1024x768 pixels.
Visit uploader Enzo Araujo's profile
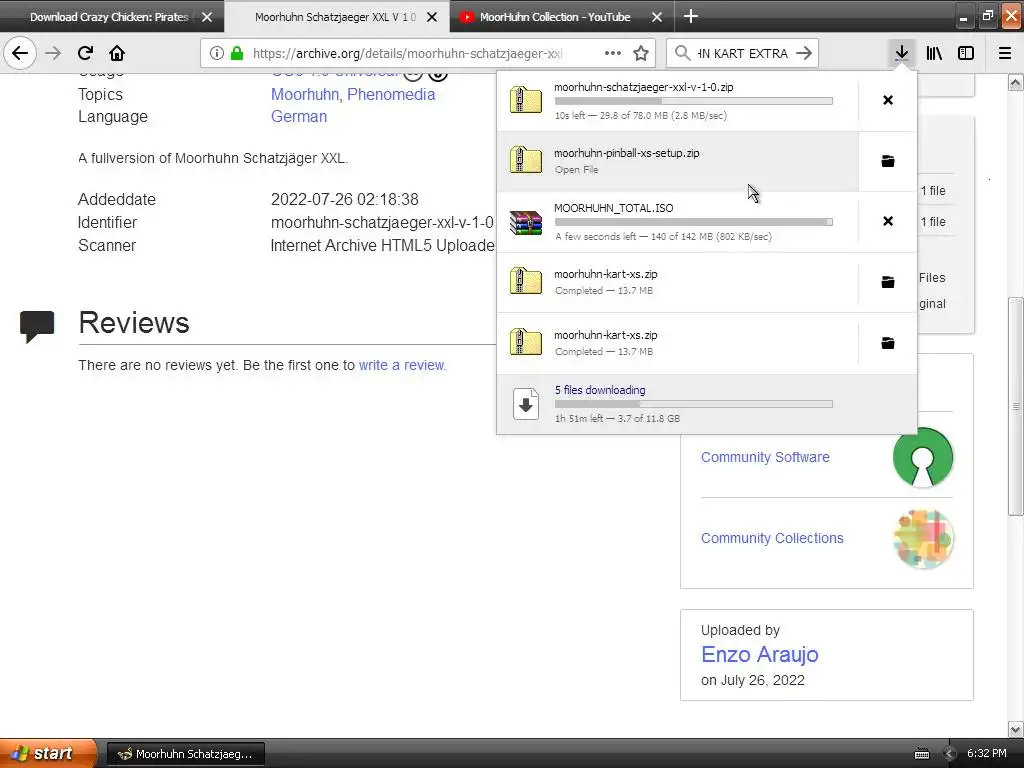point(760,654)
